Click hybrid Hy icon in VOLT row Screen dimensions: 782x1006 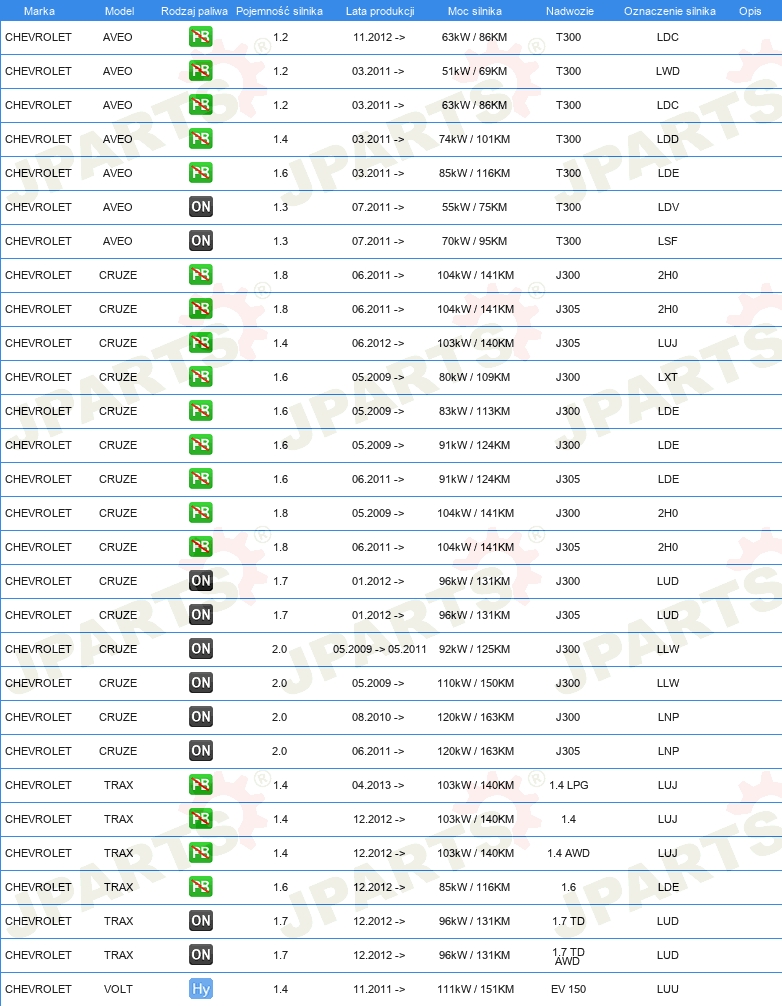(x=201, y=989)
